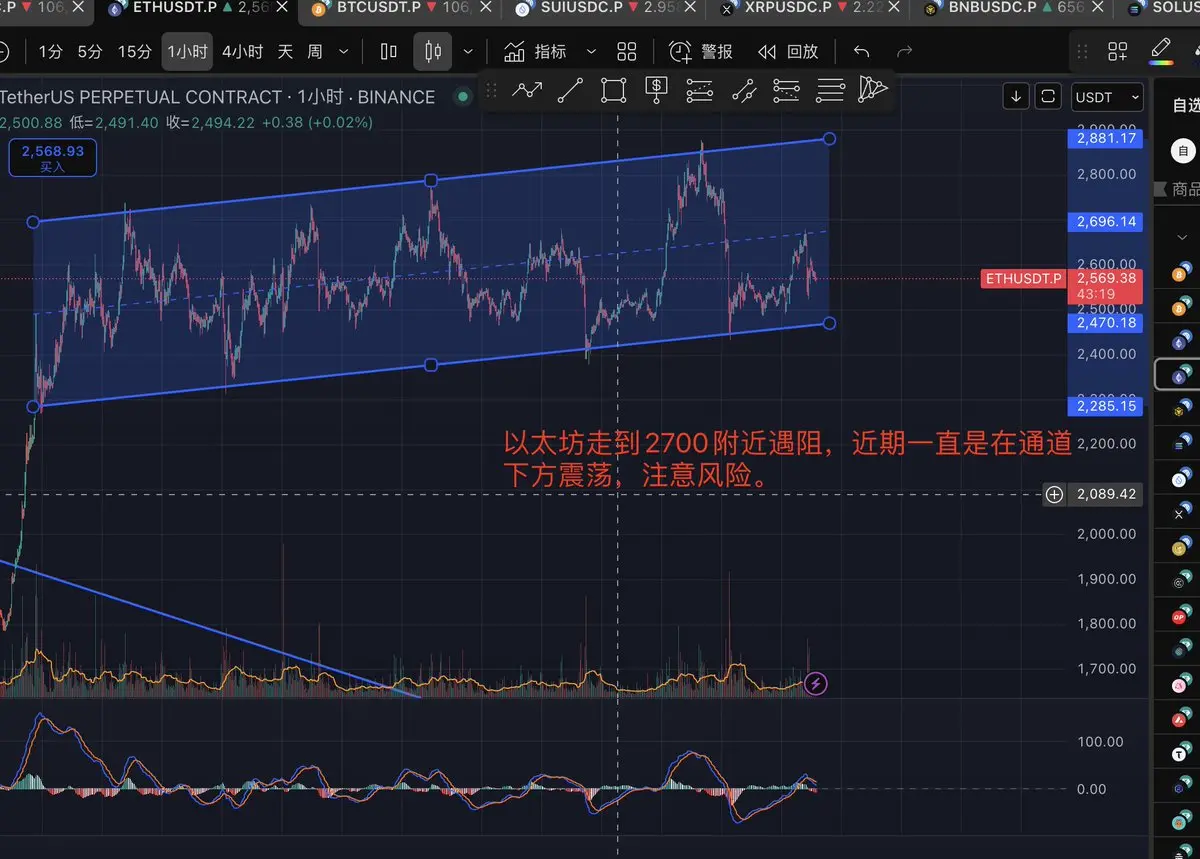Click the red Chinese annotation text
This screenshot has width=1200, height=859.
(790, 459)
